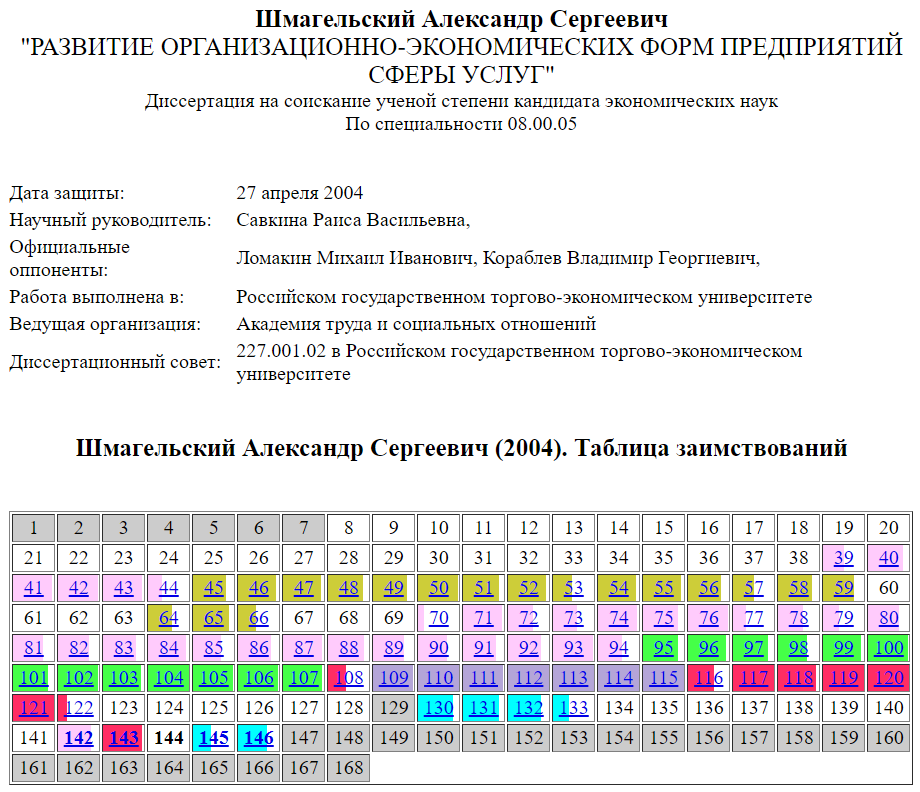Click opponents text "Ломакин Михаил Иванович"
Viewport: 920px width, 792px height.
(x=354, y=258)
